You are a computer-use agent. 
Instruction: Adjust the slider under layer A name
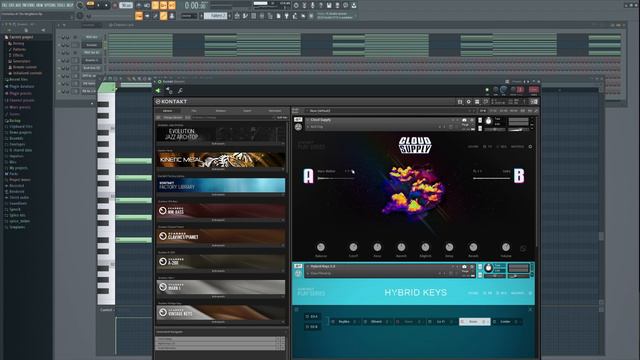coord(336,178)
